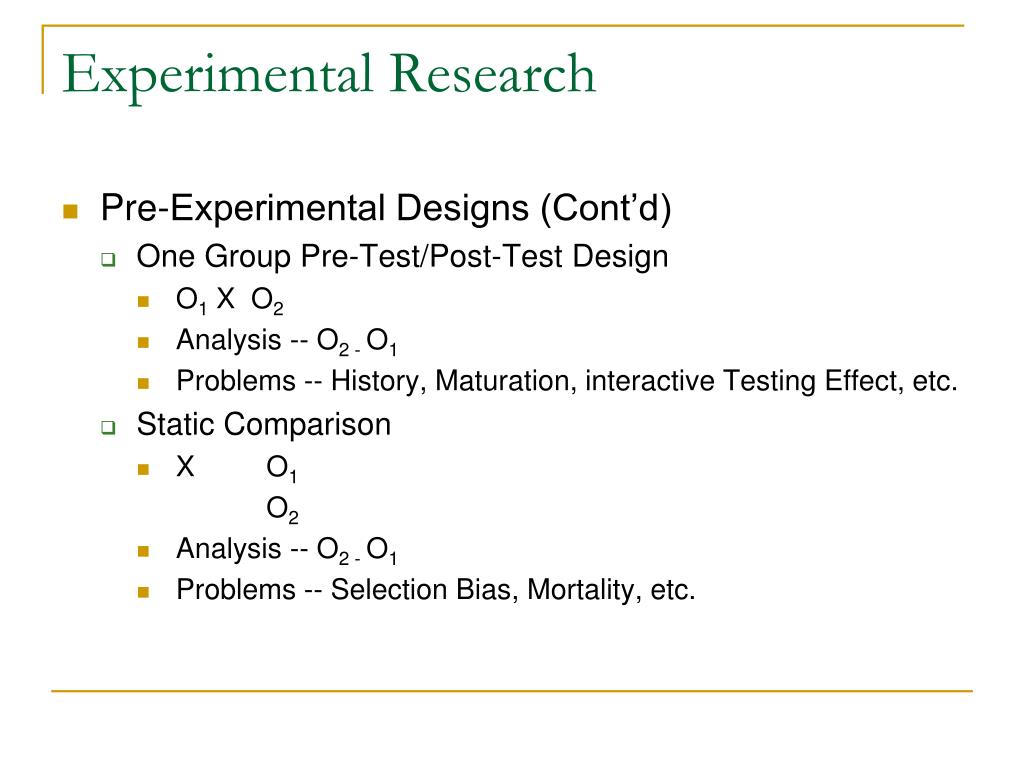Click the hollow square bullet beside One Group Pre-Test/Post-Test

[108, 260]
